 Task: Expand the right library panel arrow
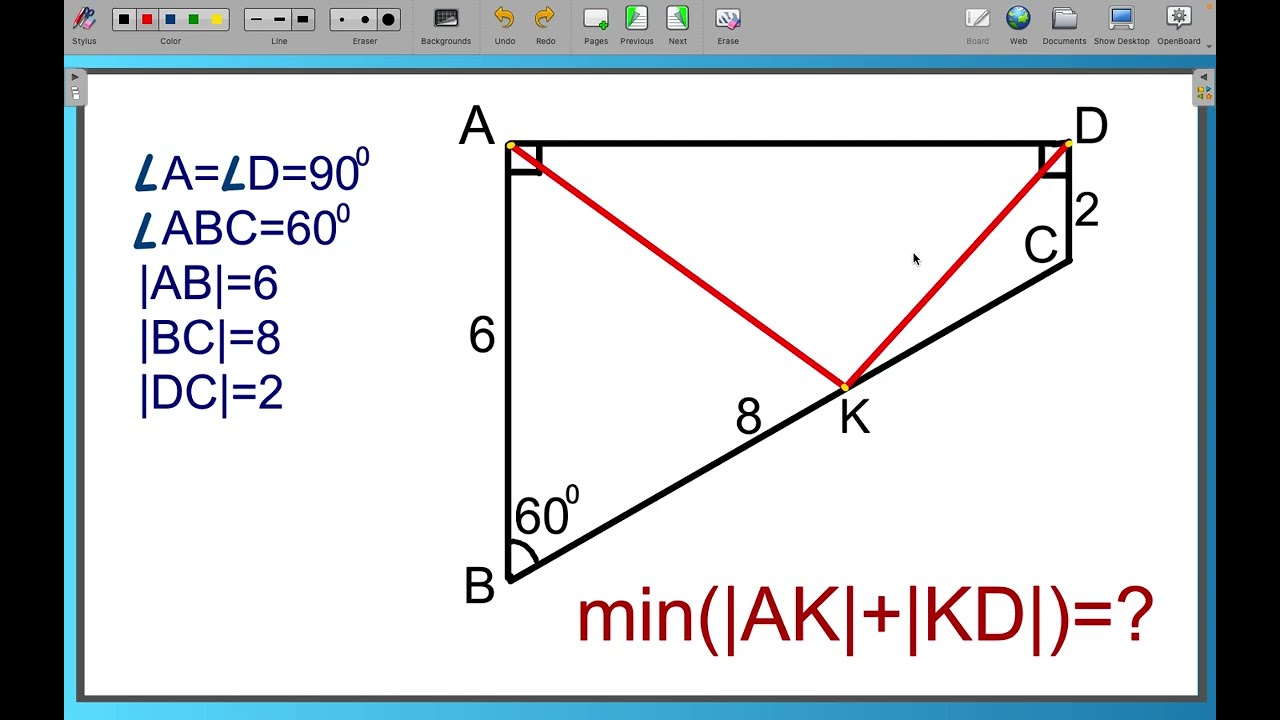pyautogui.click(x=1203, y=78)
